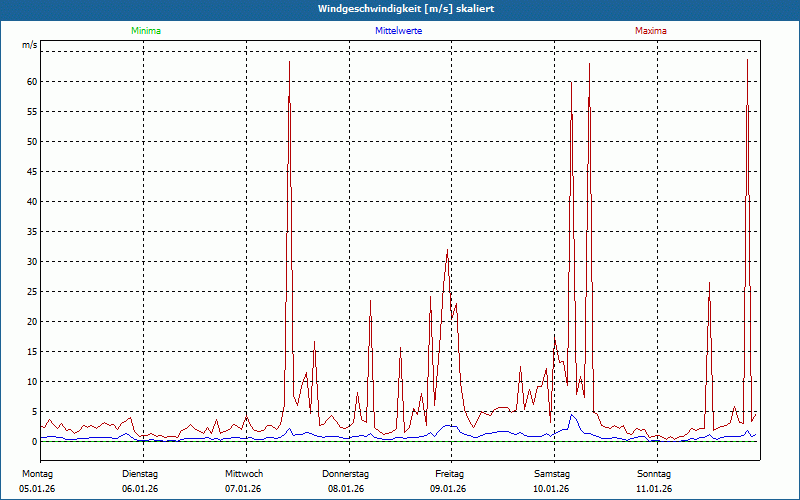
Task: Click the m/s unit label
Action: click(x=29, y=46)
